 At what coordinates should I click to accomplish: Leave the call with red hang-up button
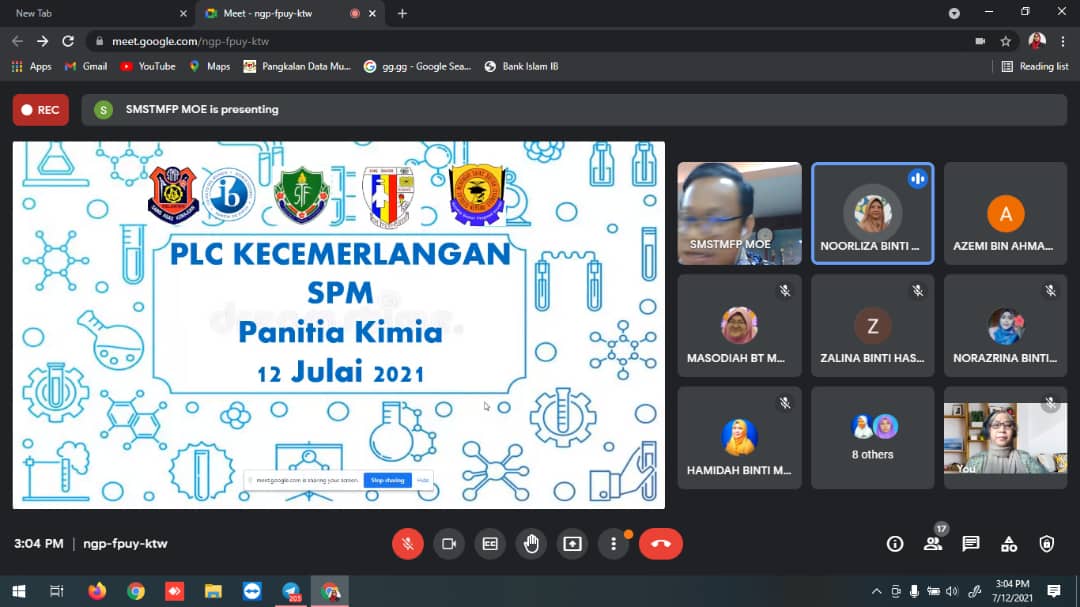(660, 544)
